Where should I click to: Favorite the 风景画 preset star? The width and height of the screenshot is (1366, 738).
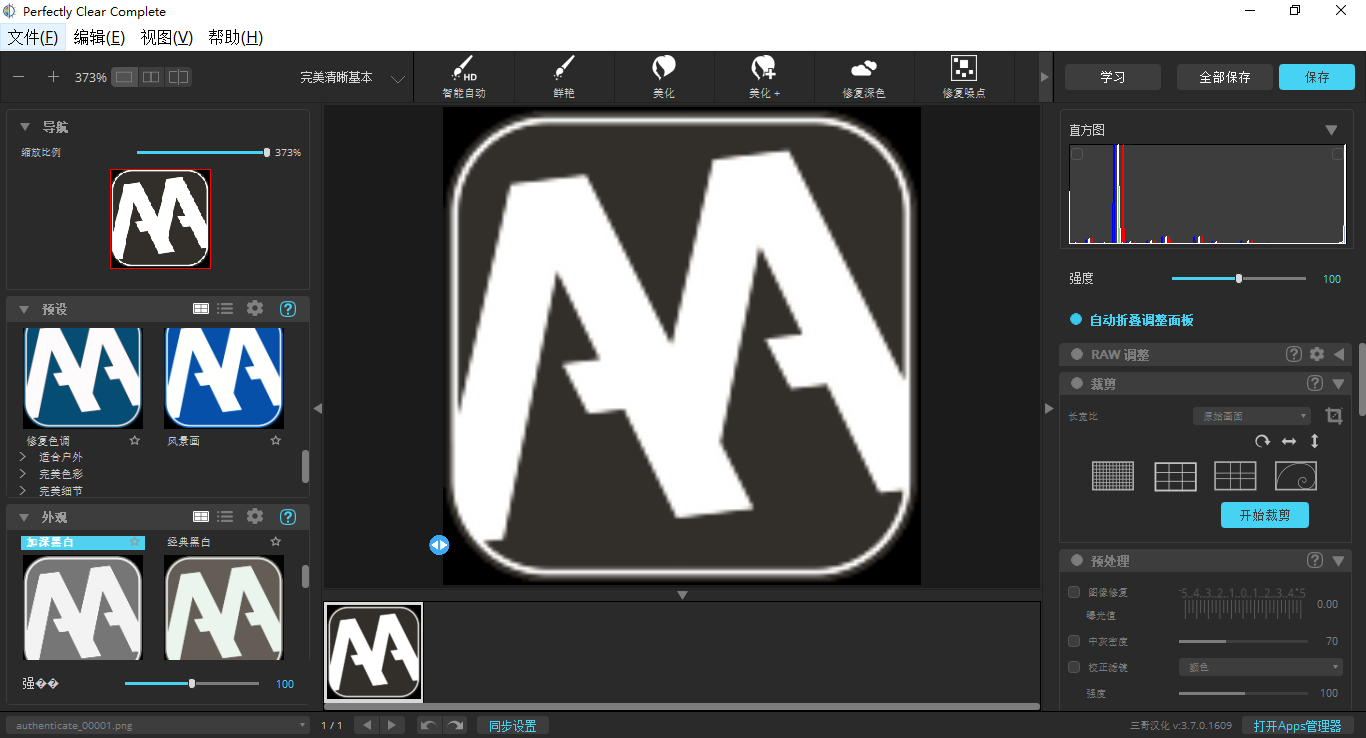click(276, 440)
